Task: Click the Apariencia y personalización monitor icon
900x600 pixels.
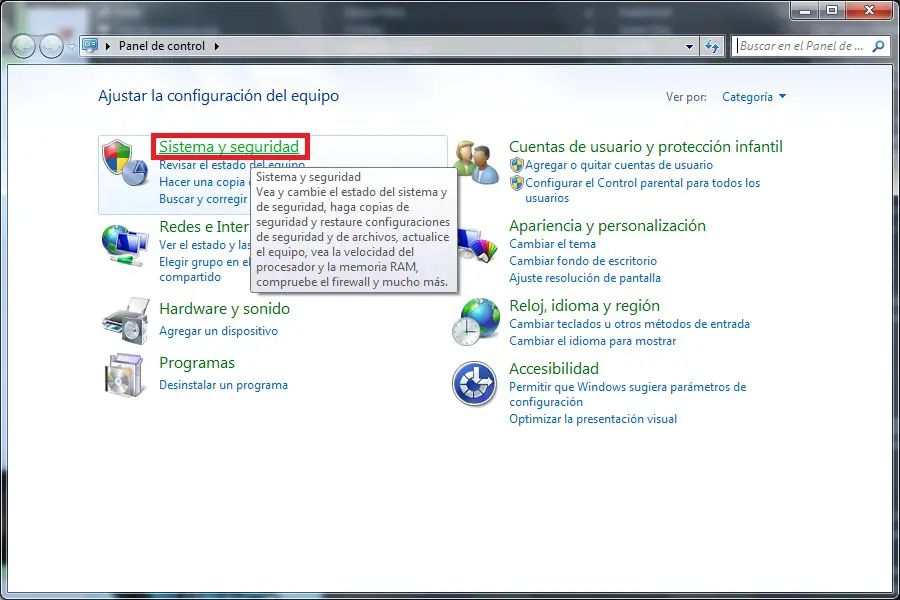Action: 477,246
